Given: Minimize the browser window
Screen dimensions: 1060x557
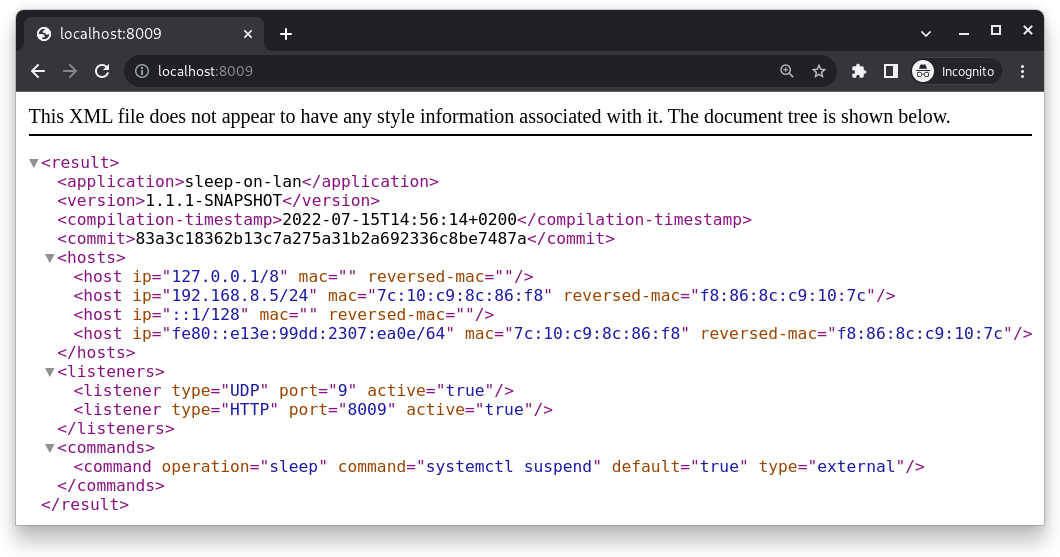Looking at the screenshot, I should [964, 31].
